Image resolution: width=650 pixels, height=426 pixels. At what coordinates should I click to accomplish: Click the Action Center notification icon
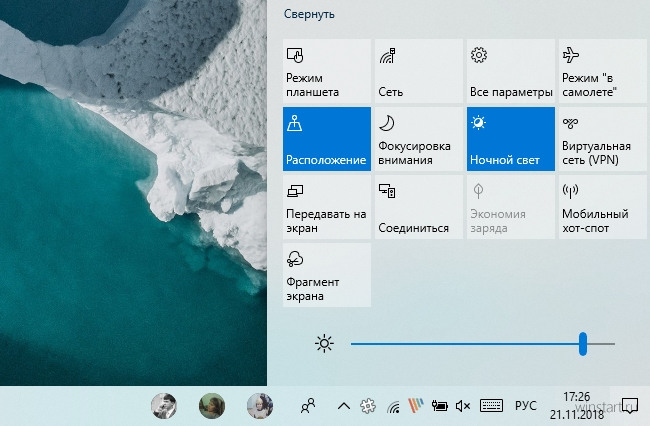coord(630,406)
